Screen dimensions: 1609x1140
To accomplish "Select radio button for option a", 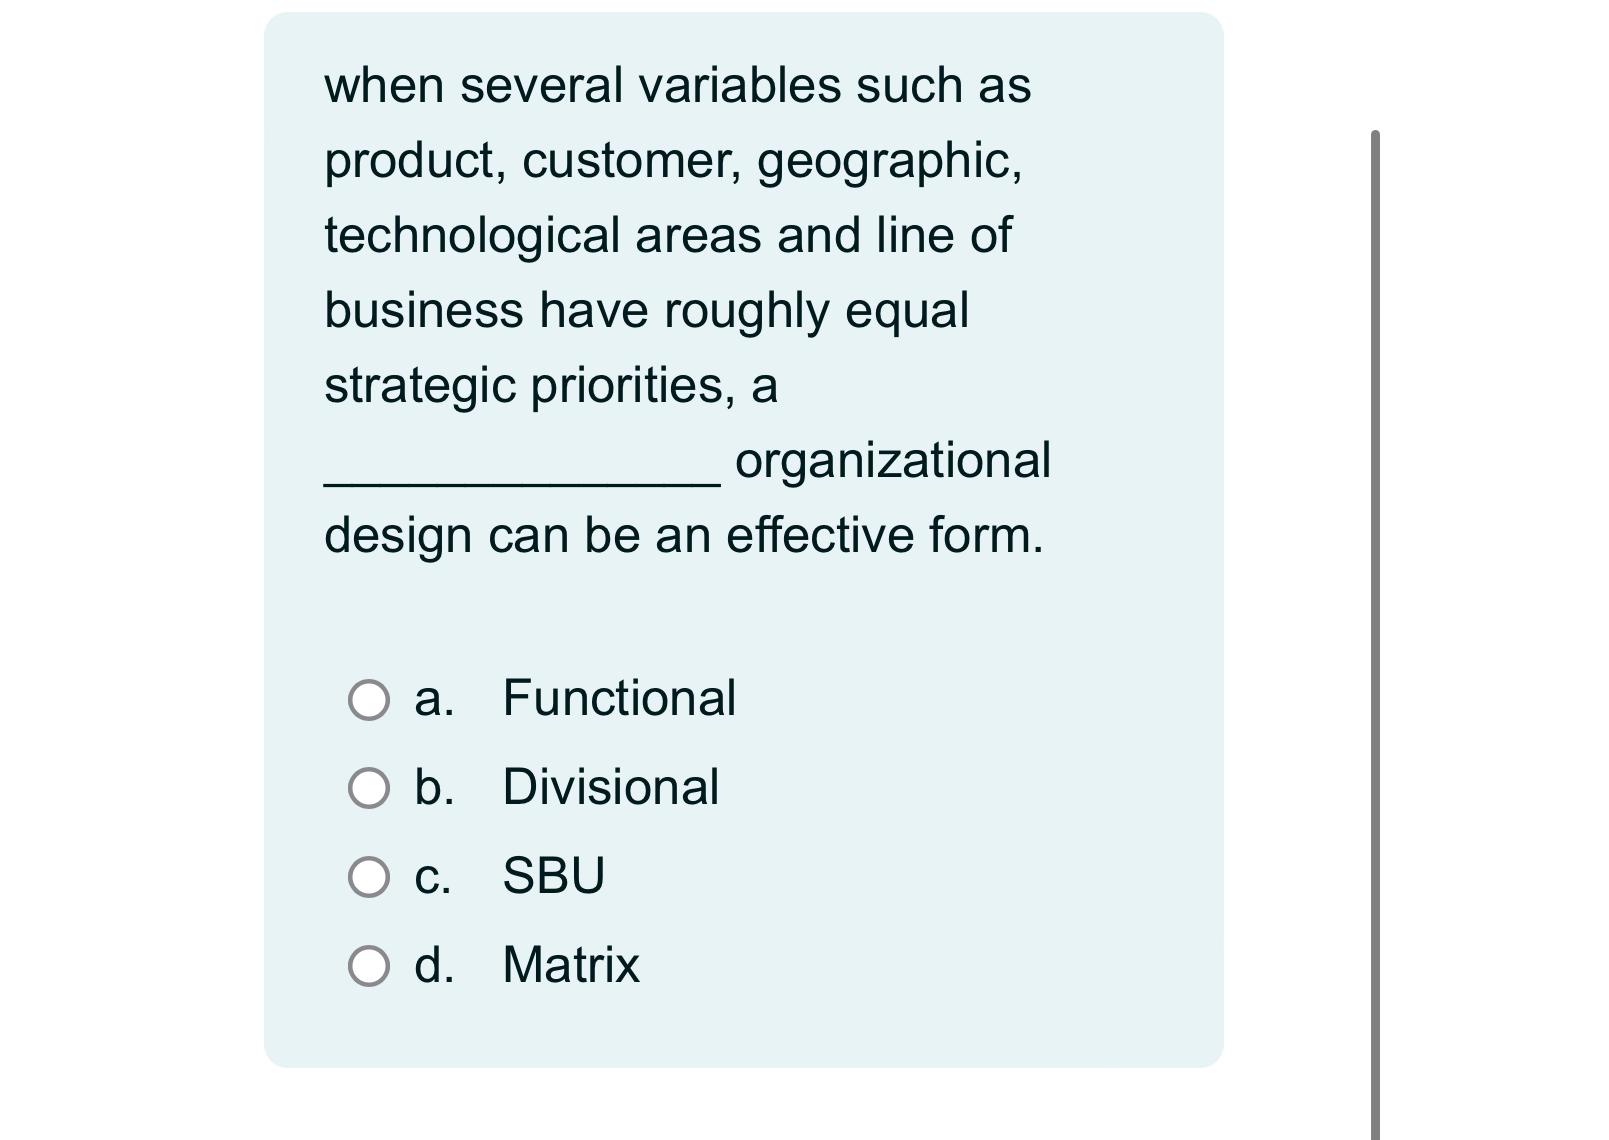I will pos(369,700).
